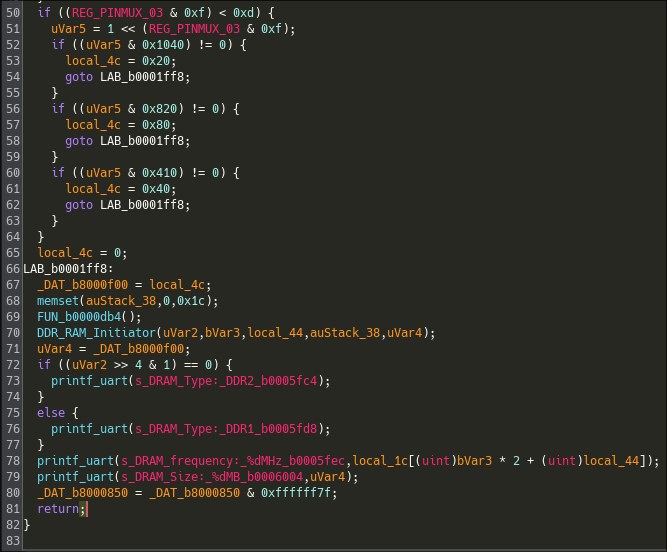Click the s_DRAM_frequency:_%dMHz_b0005fec string reference
The height and width of the screenshot is (552, 667).
(235, 460)
